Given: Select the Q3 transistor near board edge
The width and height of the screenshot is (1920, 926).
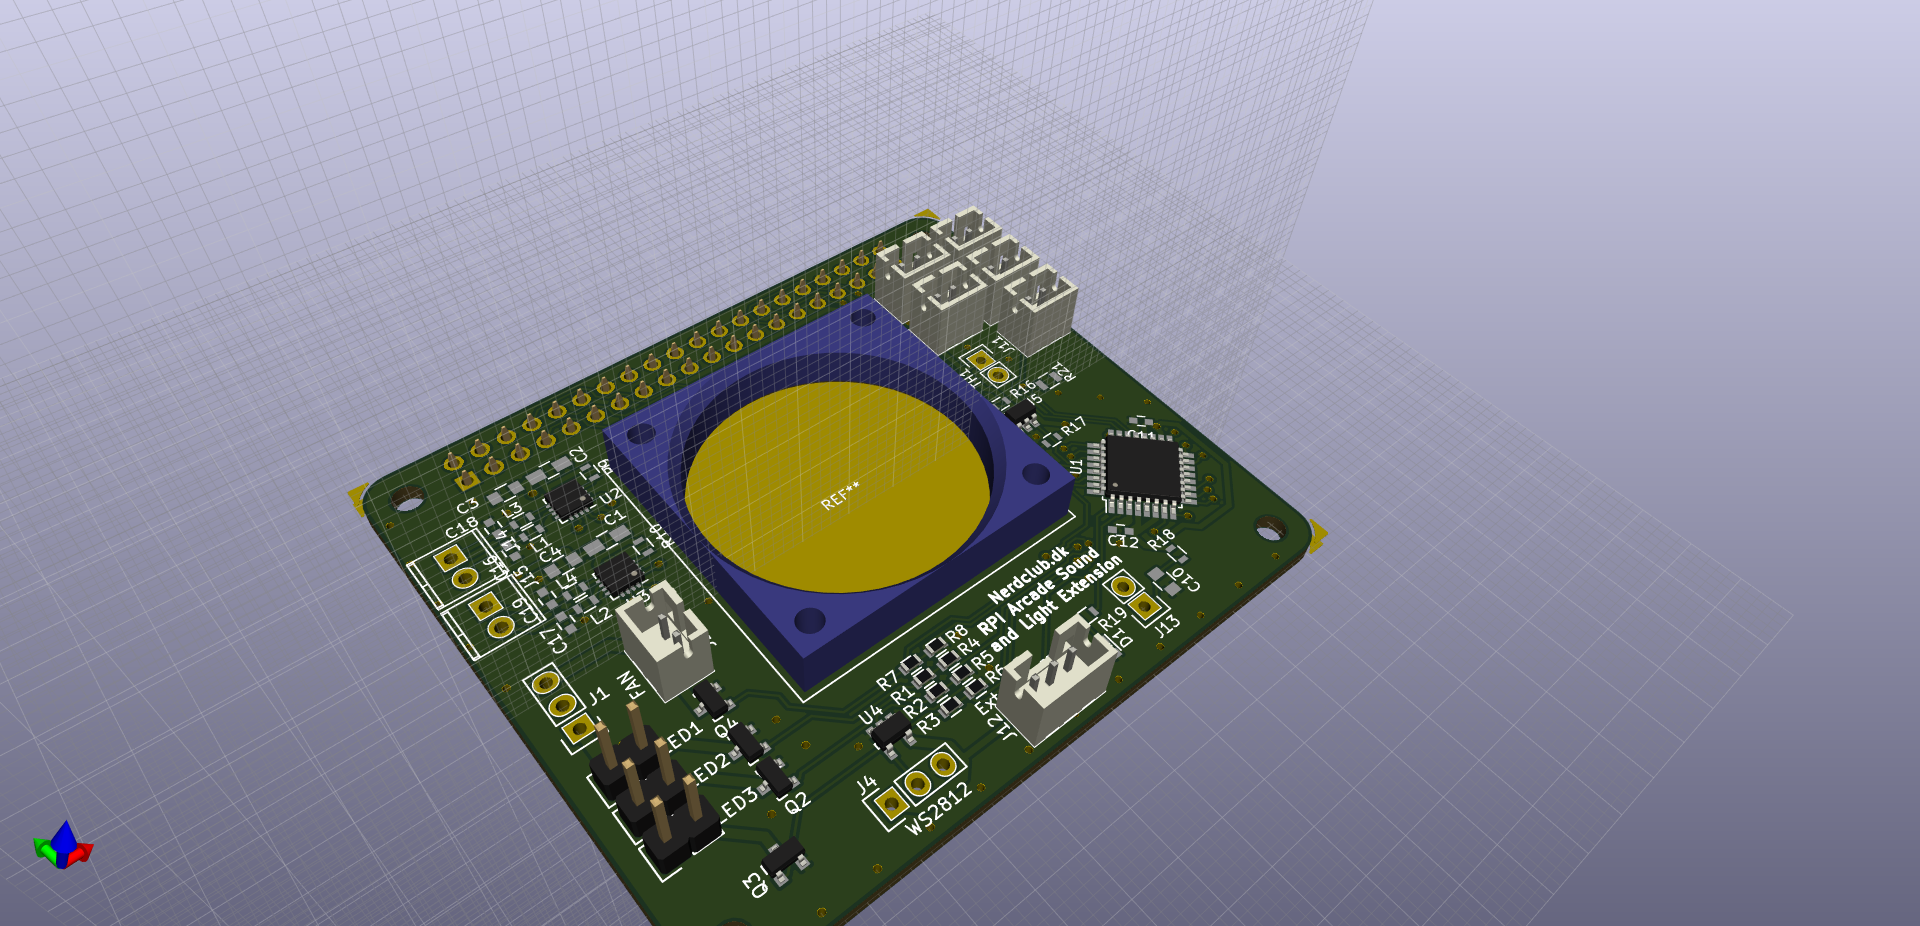Looking at the screenshot, I should [x=783, y=860].
